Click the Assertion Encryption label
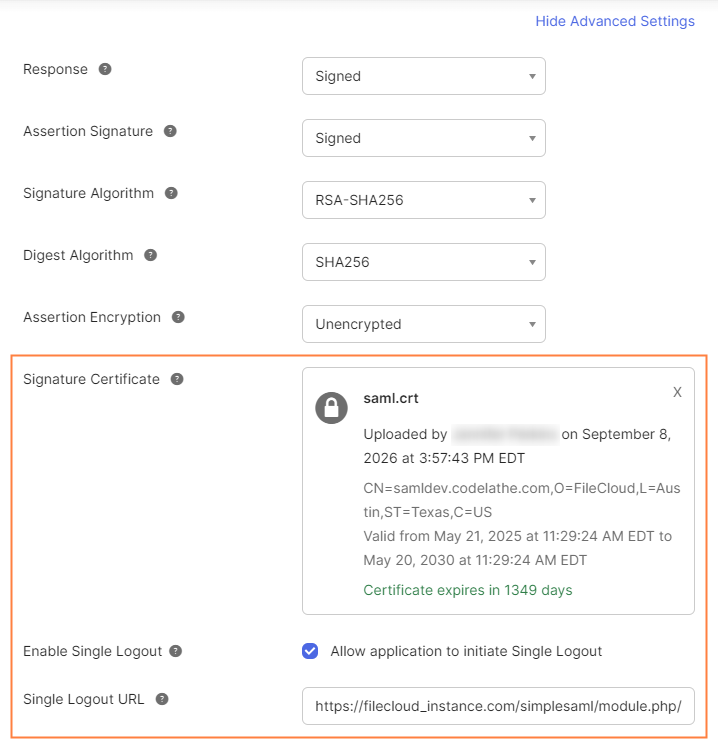 point(92,317)
